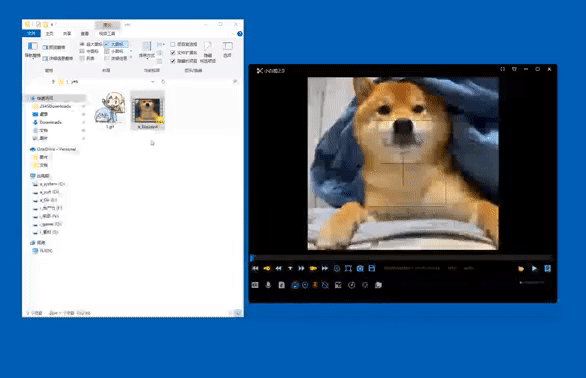The width and height of the screenshot is (586, 378).
Task: Select the crop frame icon in the player
Action: click(x=348, y=268)
